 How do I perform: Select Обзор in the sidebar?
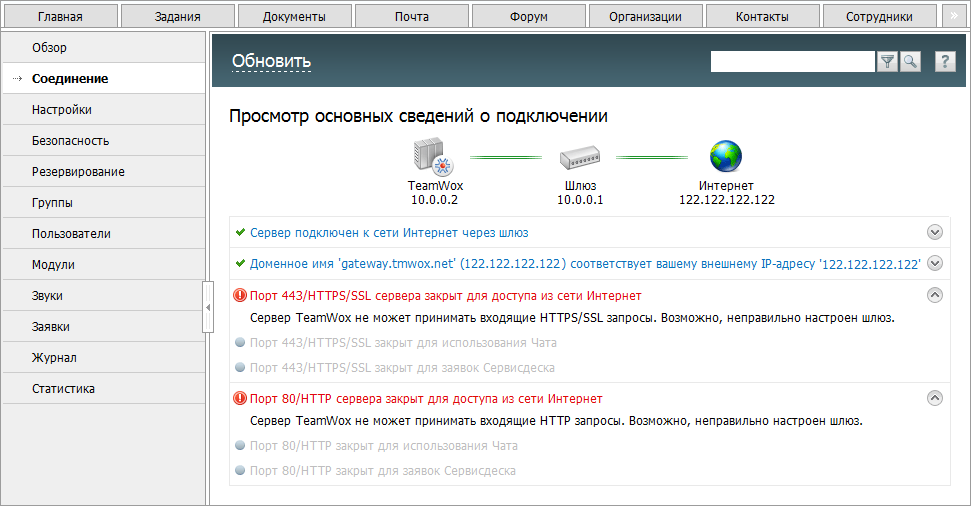tap(104, 48)
